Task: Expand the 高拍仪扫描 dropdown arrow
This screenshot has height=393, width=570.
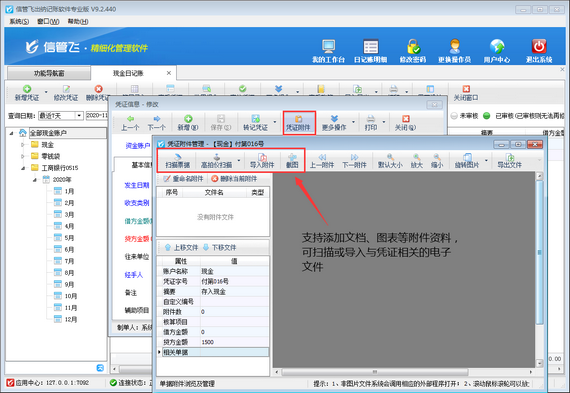Action: tap(238, 160)
